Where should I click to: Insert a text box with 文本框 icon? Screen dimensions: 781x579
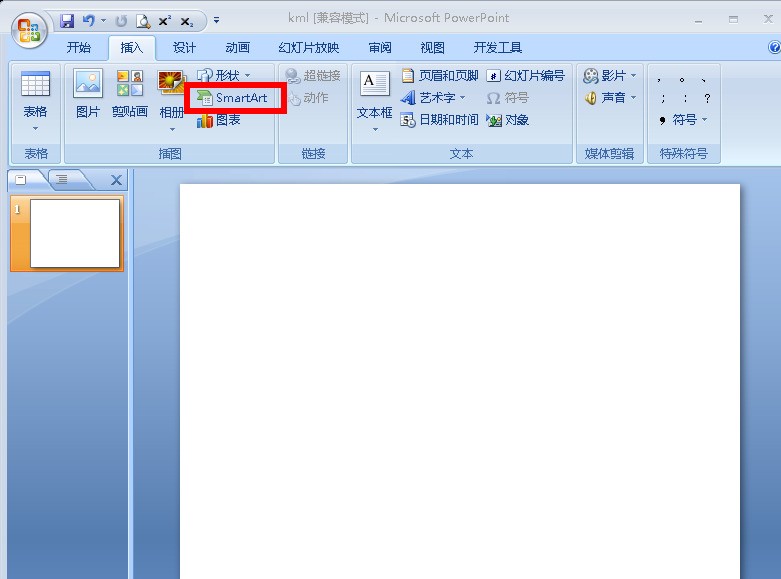(375, 84)
